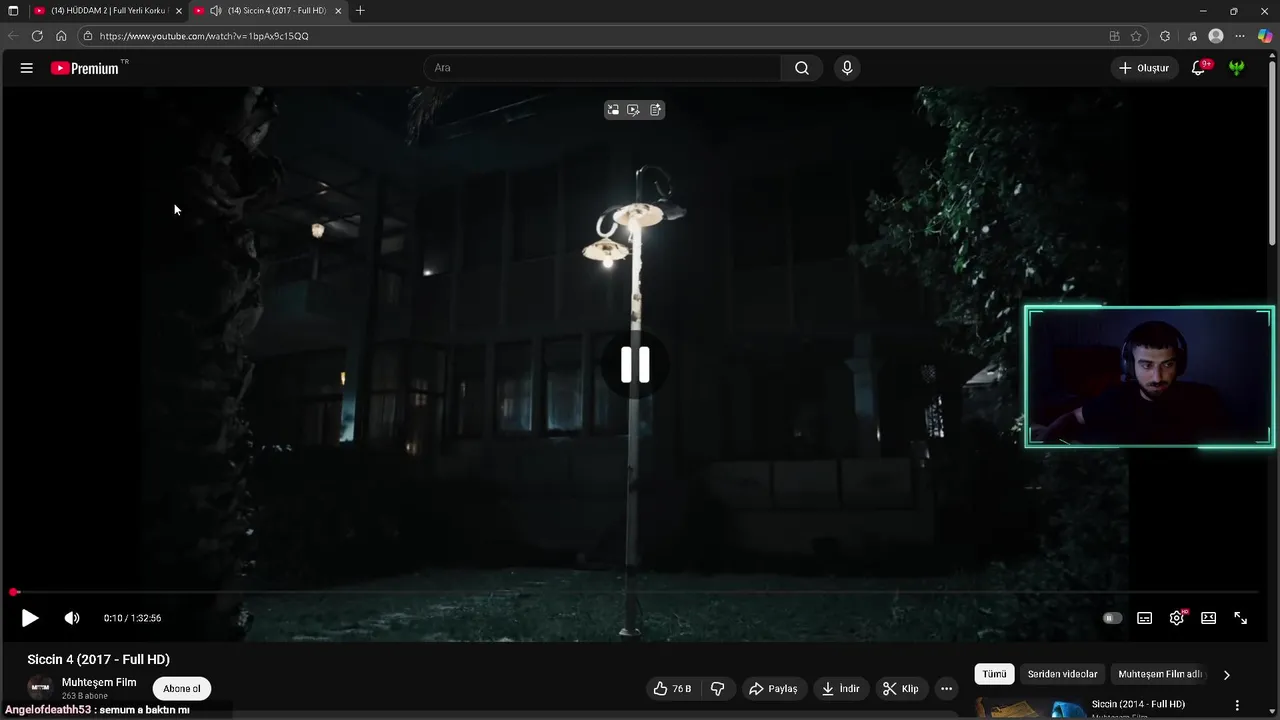Create a clip with Klip
Screen dimensions: 1280x720
pos(900,689)
